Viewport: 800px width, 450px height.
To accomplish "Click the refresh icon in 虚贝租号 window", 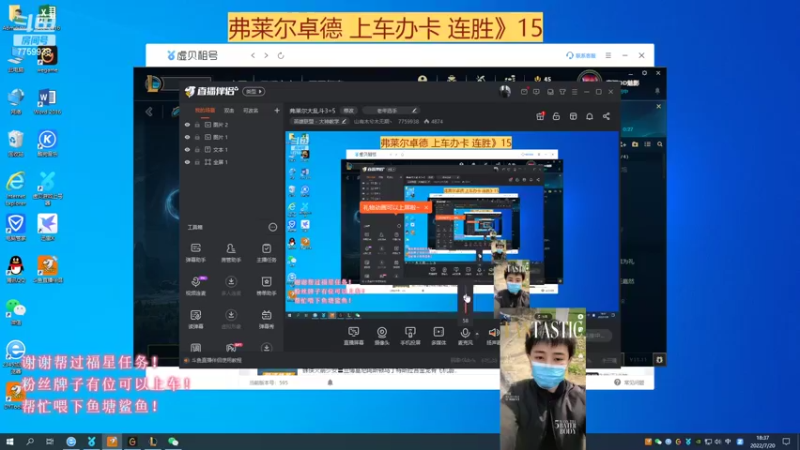I will click(x=281, y=55).
